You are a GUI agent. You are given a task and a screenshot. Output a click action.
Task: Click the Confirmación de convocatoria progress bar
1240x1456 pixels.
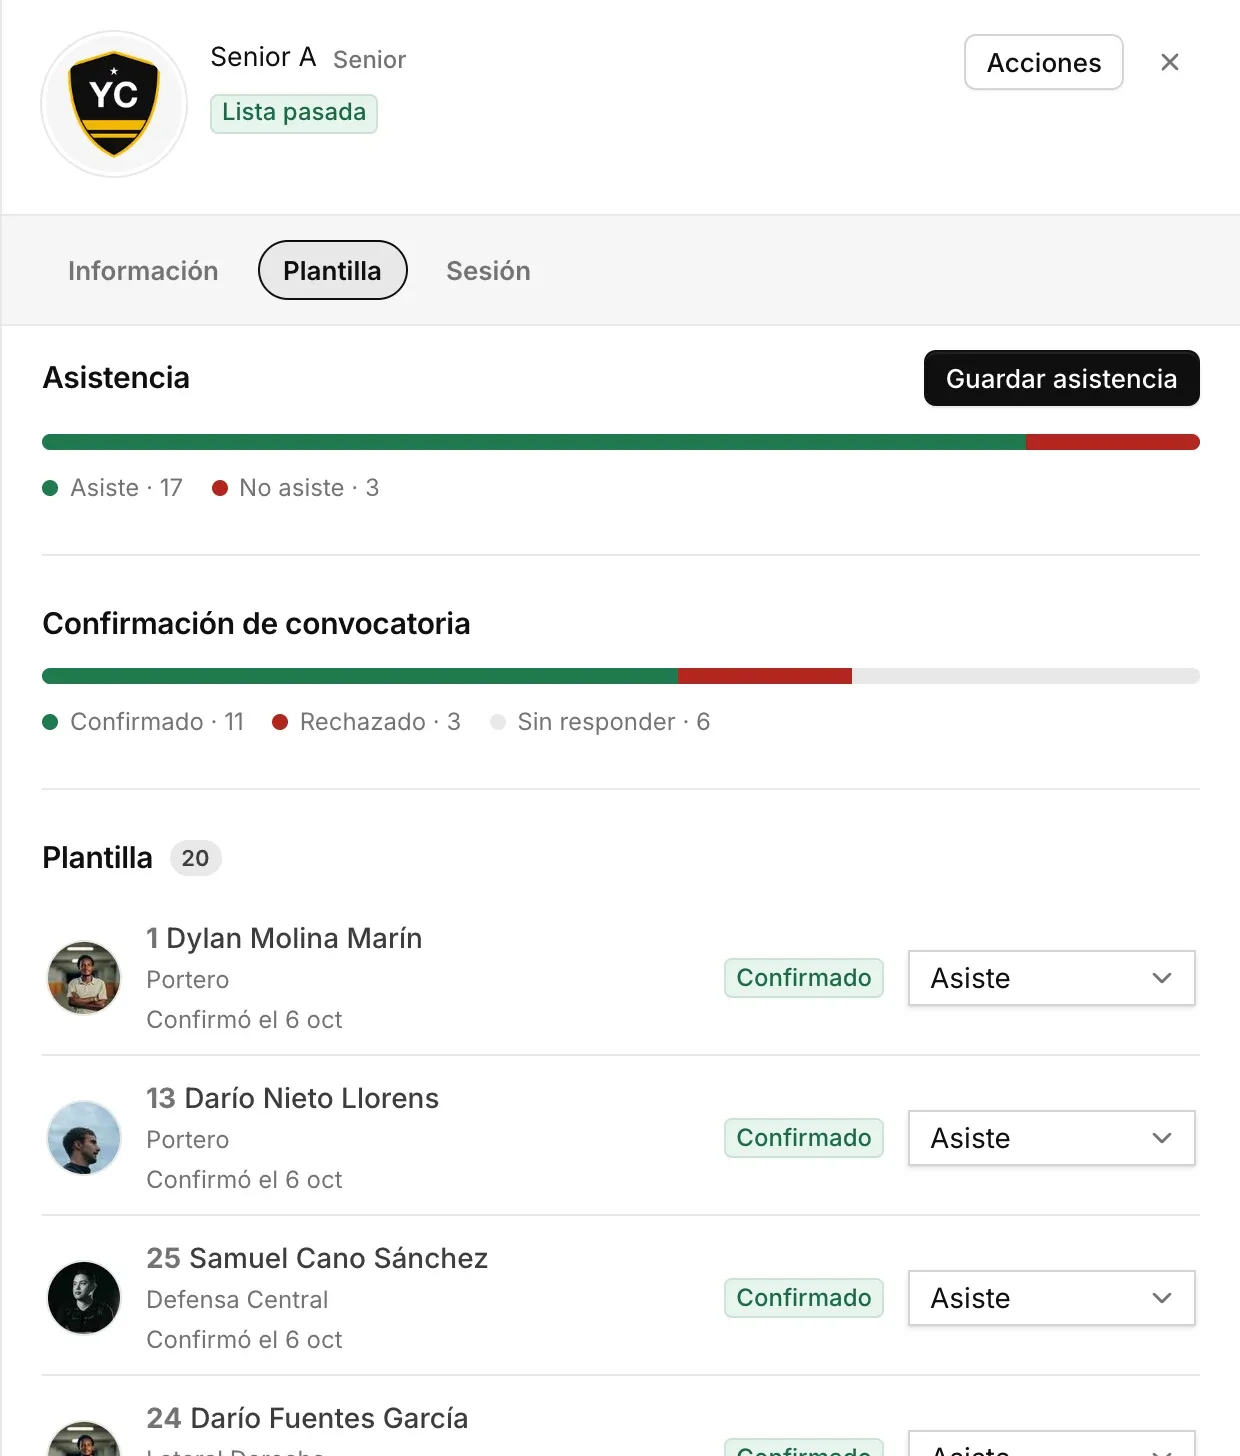click(621, 676)
